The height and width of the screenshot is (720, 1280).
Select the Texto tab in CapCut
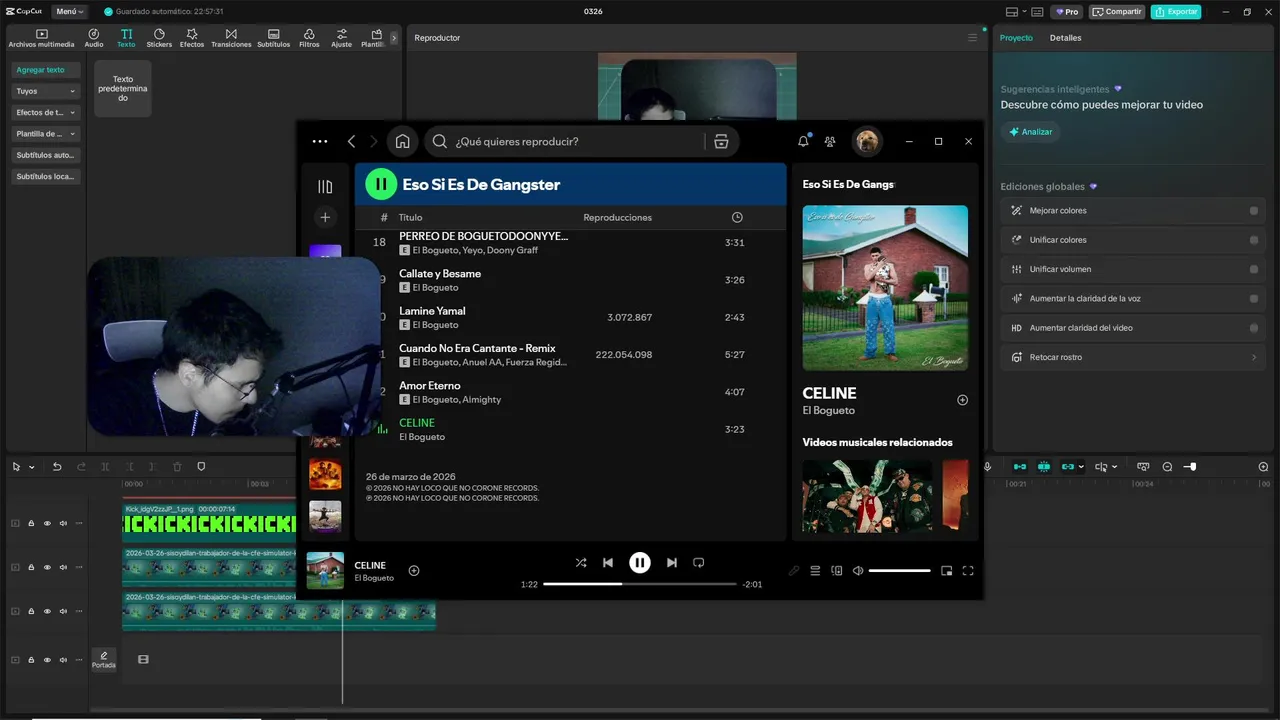click(126, 38)
